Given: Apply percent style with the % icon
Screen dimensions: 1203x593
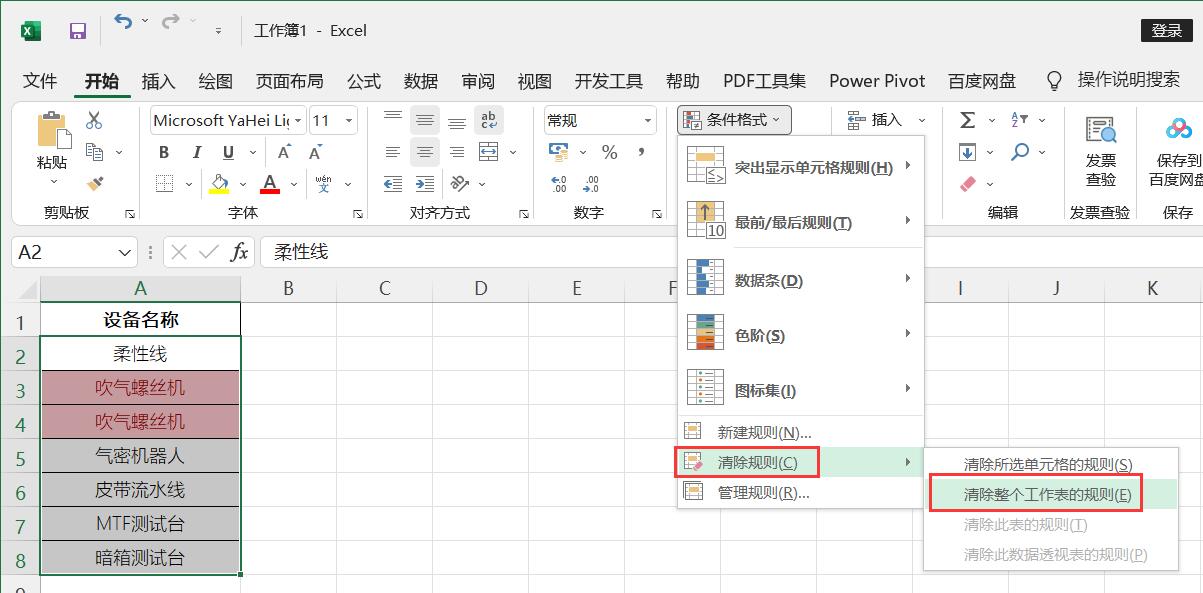Looking at the screenshot, I should click(609, 152).
